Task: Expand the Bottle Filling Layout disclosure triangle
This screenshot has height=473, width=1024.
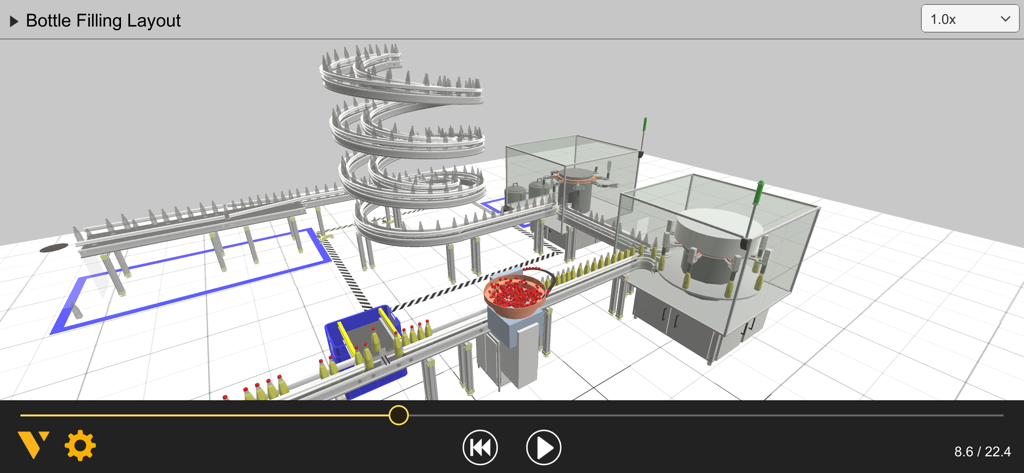Action: point(14,21)
